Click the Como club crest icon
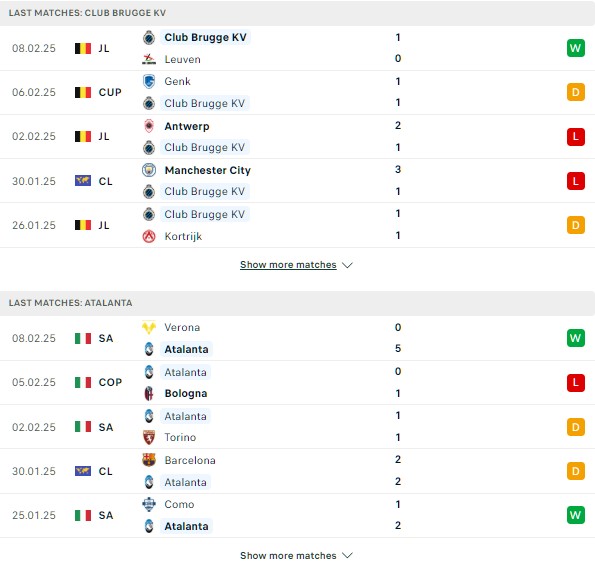 pos(149,504)
